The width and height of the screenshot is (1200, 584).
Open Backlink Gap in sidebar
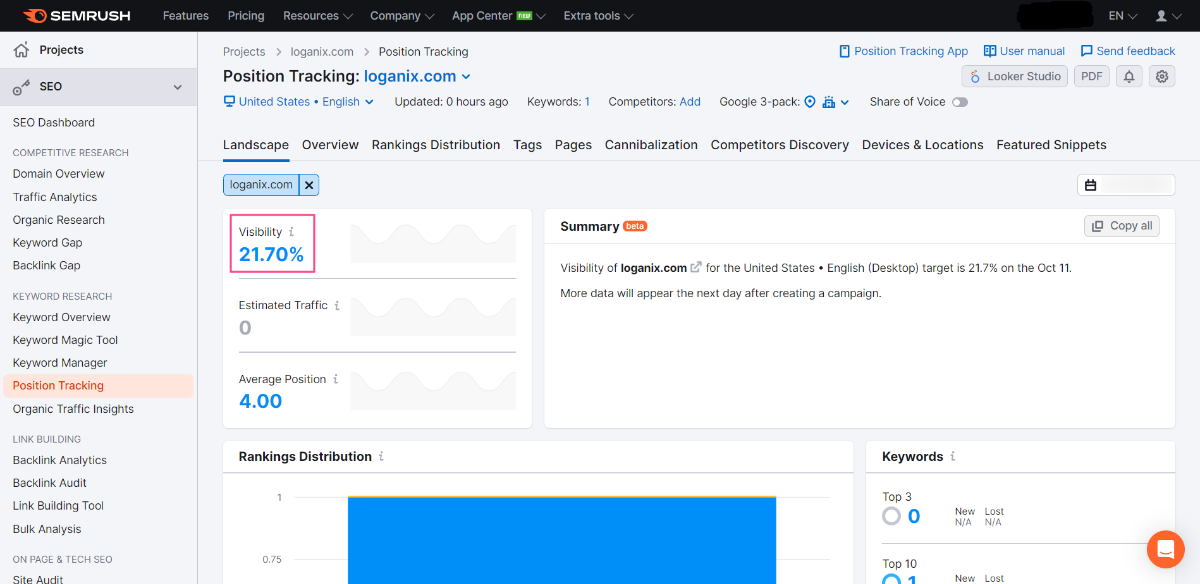(x=47, y=266)
